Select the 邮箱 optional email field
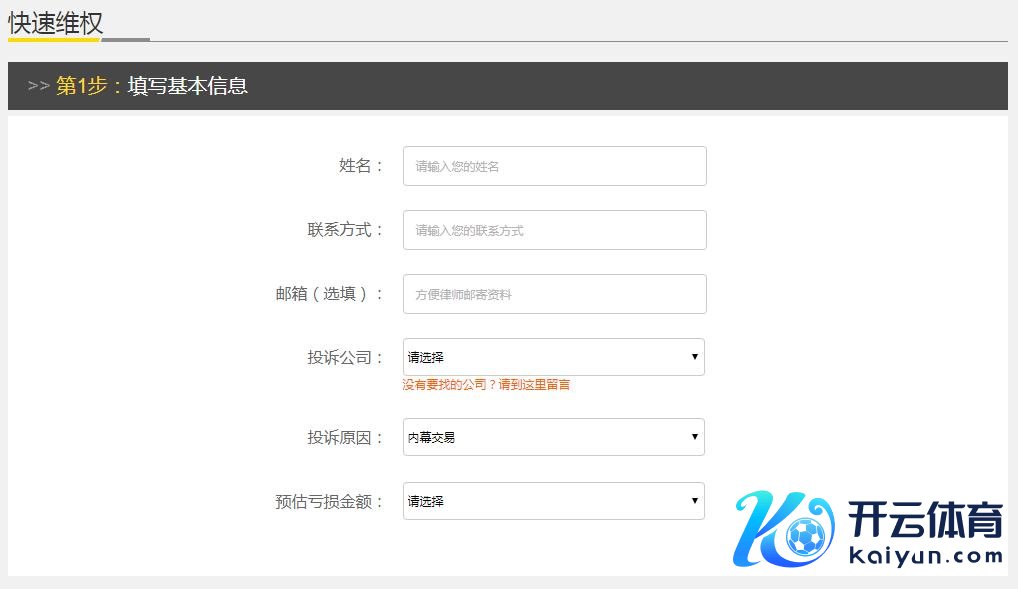The height and width of the screenshot is (589, 1018). pyautogui.click(x=554, y=294)
